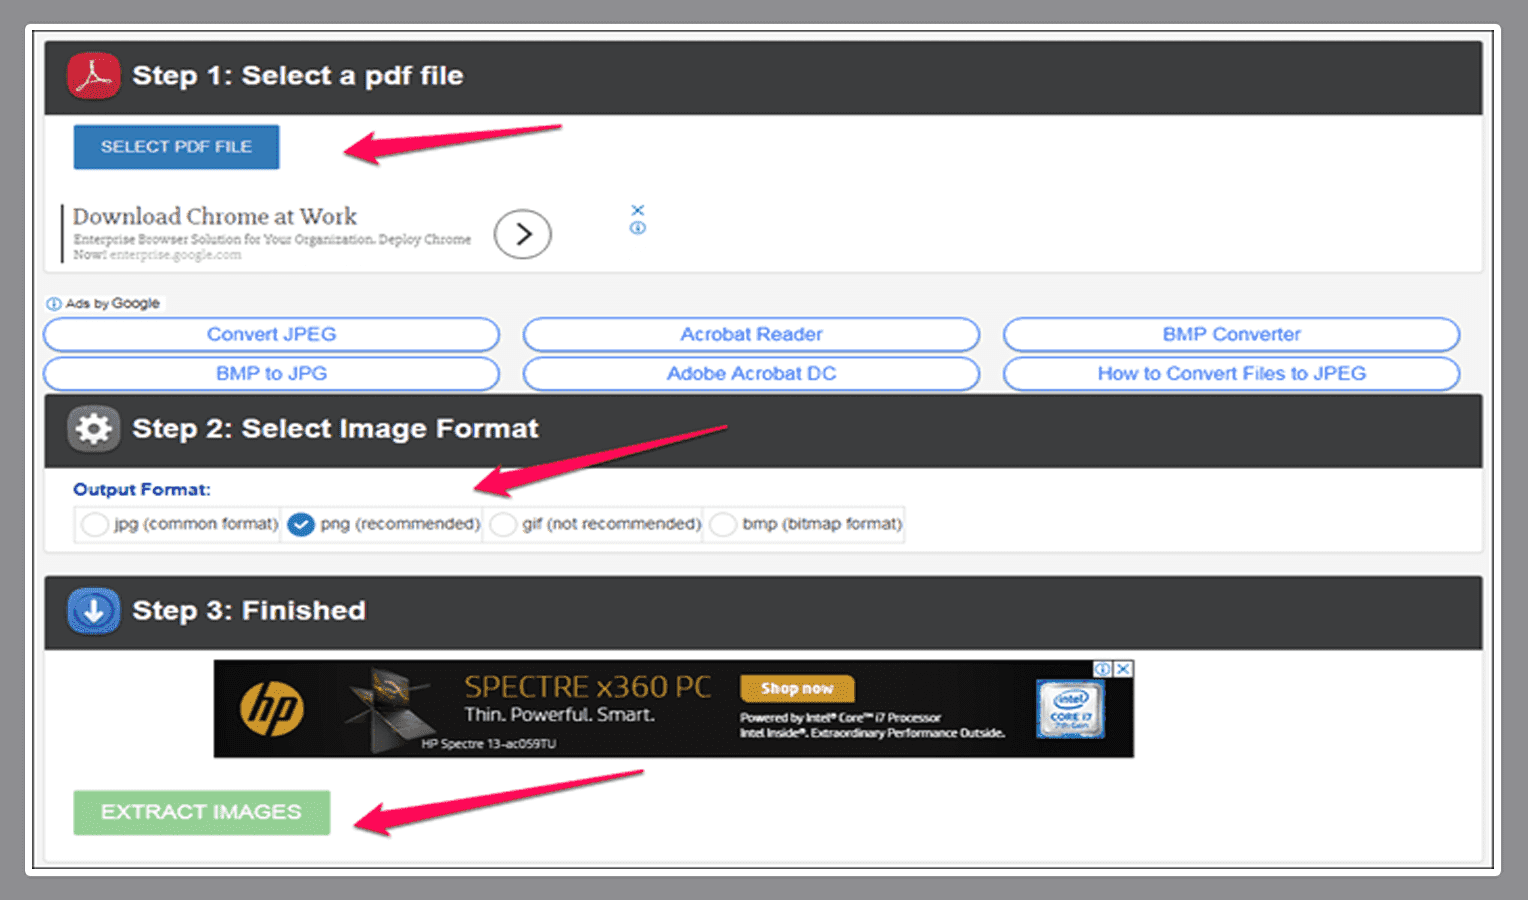Screen dimensions: 1528x900
Task: Select jpg (common format) output option
Action: tap(95, 524)
